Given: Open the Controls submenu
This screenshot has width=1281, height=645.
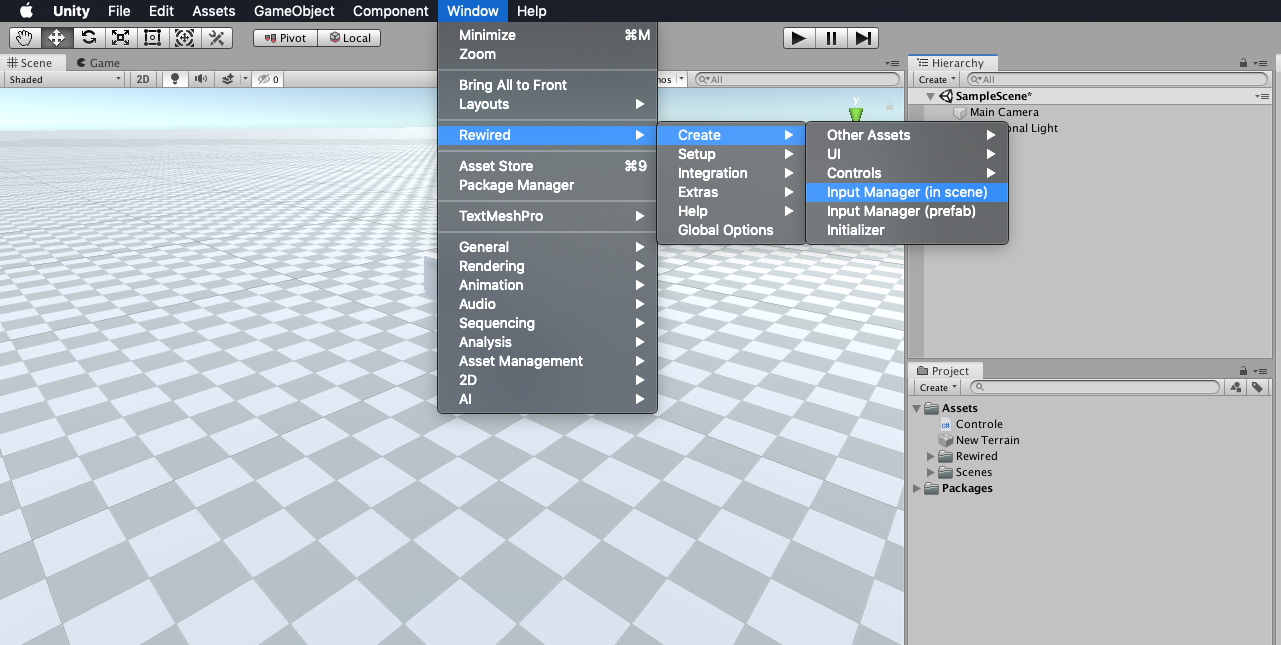Looking at the screenshot, I should tap(907, 173).
